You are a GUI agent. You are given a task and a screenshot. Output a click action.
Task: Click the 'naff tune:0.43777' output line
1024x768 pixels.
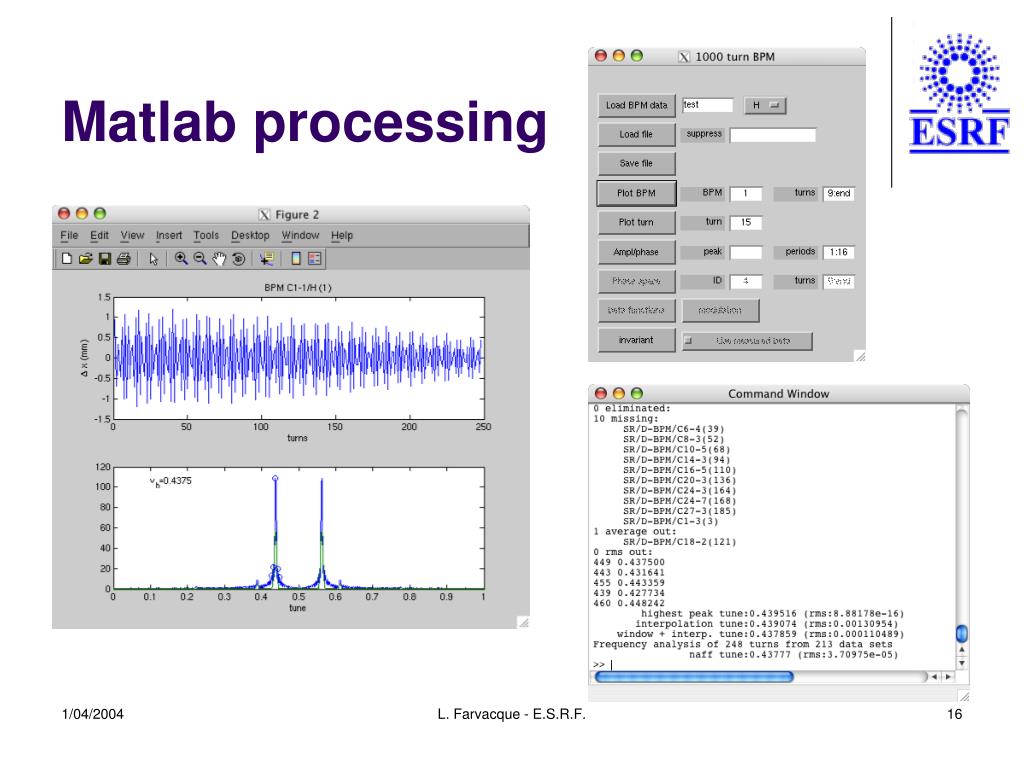tap(793, 655)
